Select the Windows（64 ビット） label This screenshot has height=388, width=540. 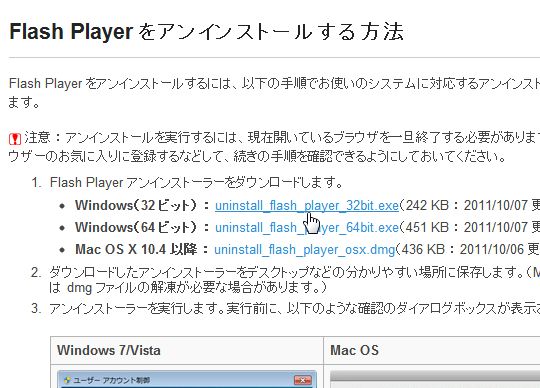(136, 227)
